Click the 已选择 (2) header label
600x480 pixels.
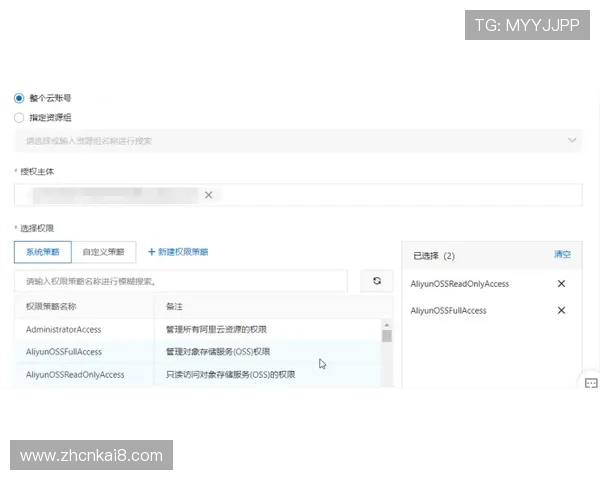coord(434,256)
